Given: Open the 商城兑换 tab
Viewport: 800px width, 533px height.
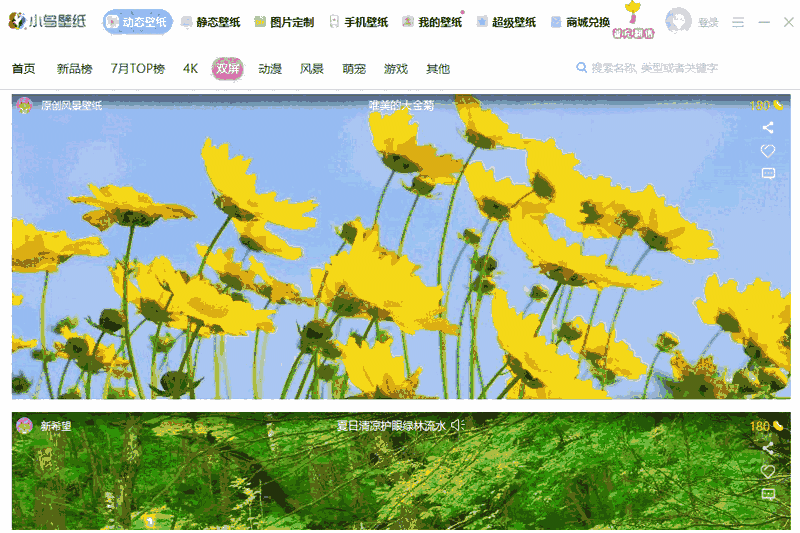Looking at the screenshot, I should (580, 22).
